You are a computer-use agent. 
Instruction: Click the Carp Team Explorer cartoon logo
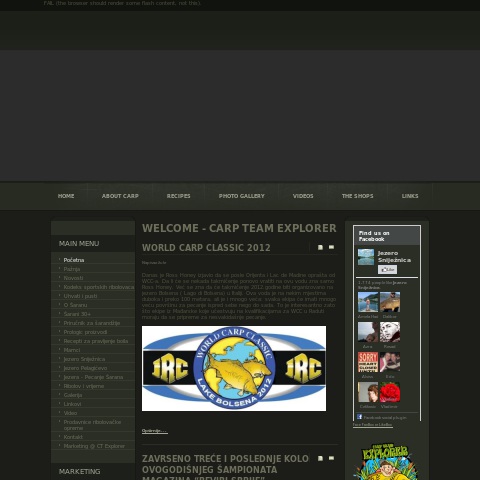pyautogui.click(x=386, y=461)
